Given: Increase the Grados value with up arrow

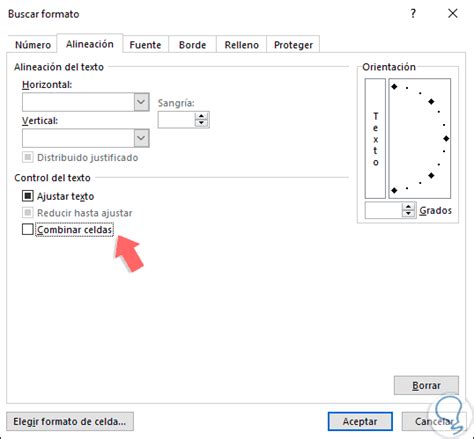Looking at the screenshot, I should (x=408, y=207).
